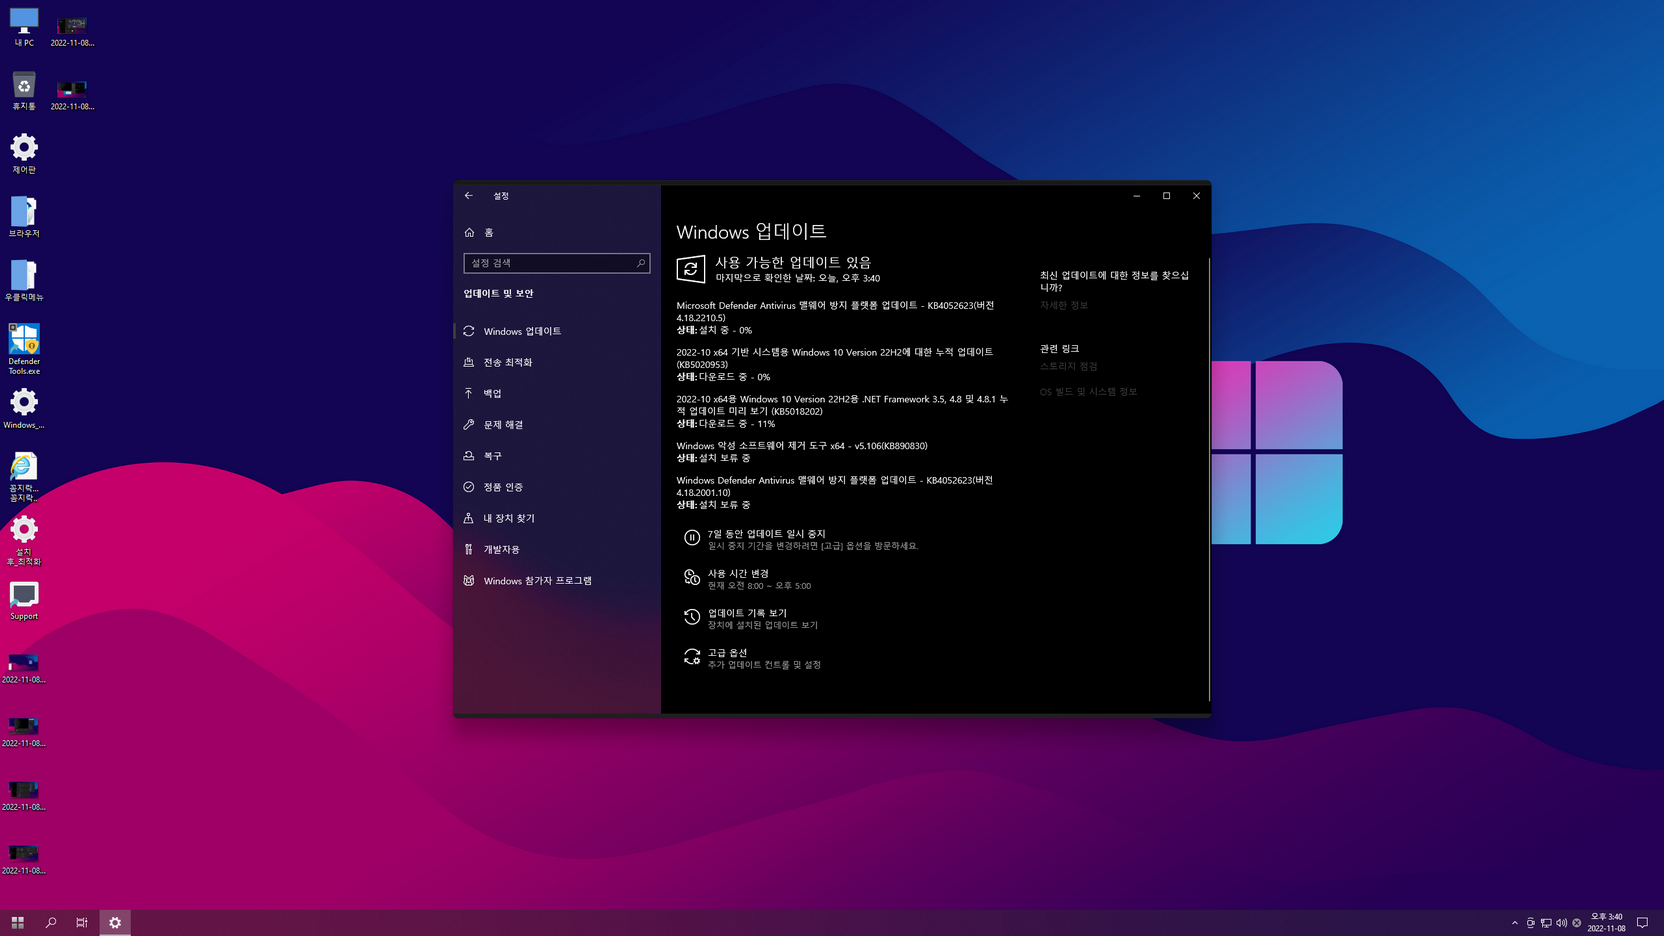Click the 설정 검색 search field
The height and width of the screenshot is (936, 1664).
(557, 263)
